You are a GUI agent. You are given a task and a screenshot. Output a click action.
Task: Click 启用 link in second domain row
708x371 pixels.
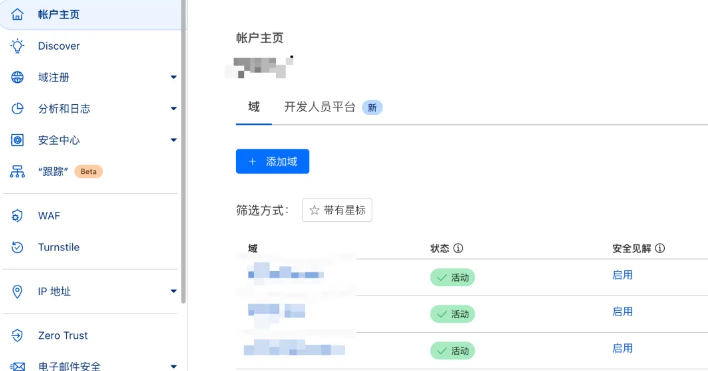tap(622, 311)
